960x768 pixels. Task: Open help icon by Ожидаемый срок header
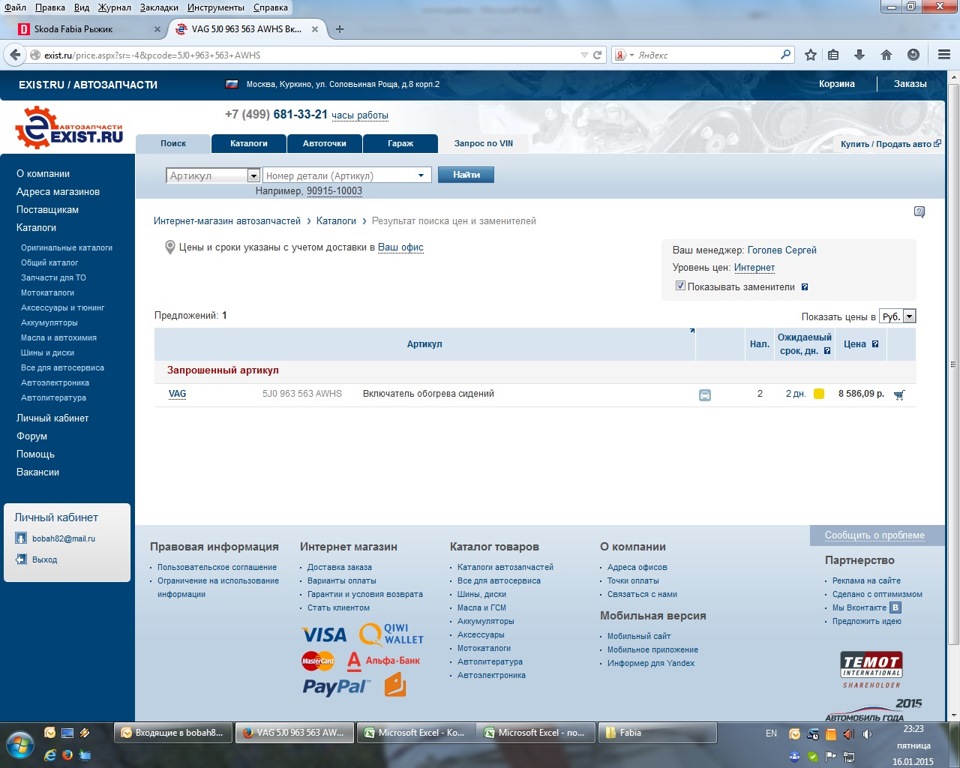pyautogui.click(x=827, y=351)
